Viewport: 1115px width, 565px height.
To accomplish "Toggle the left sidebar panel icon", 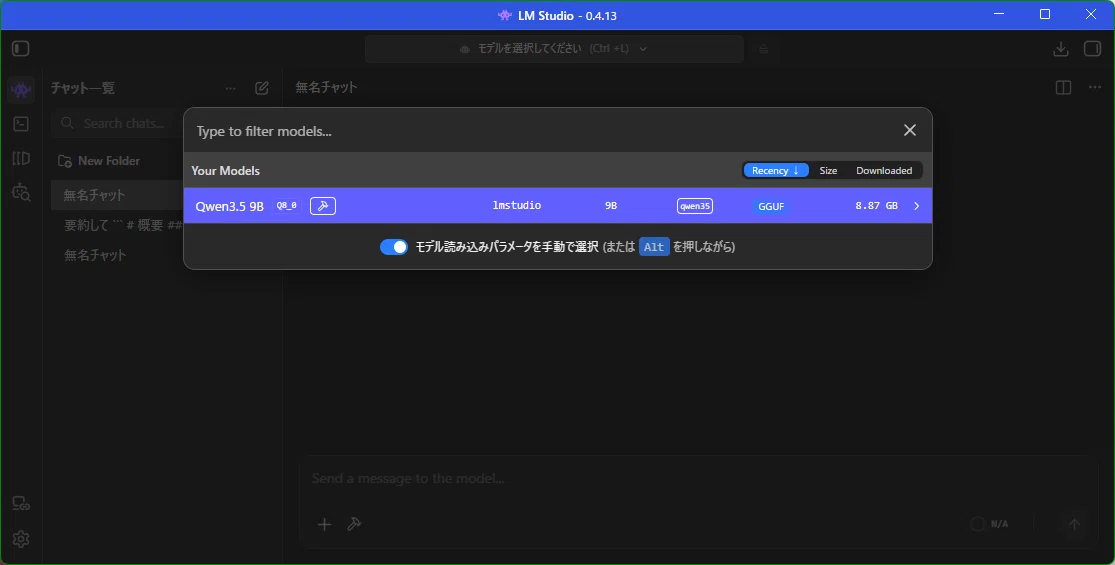I will click(21, 48).
